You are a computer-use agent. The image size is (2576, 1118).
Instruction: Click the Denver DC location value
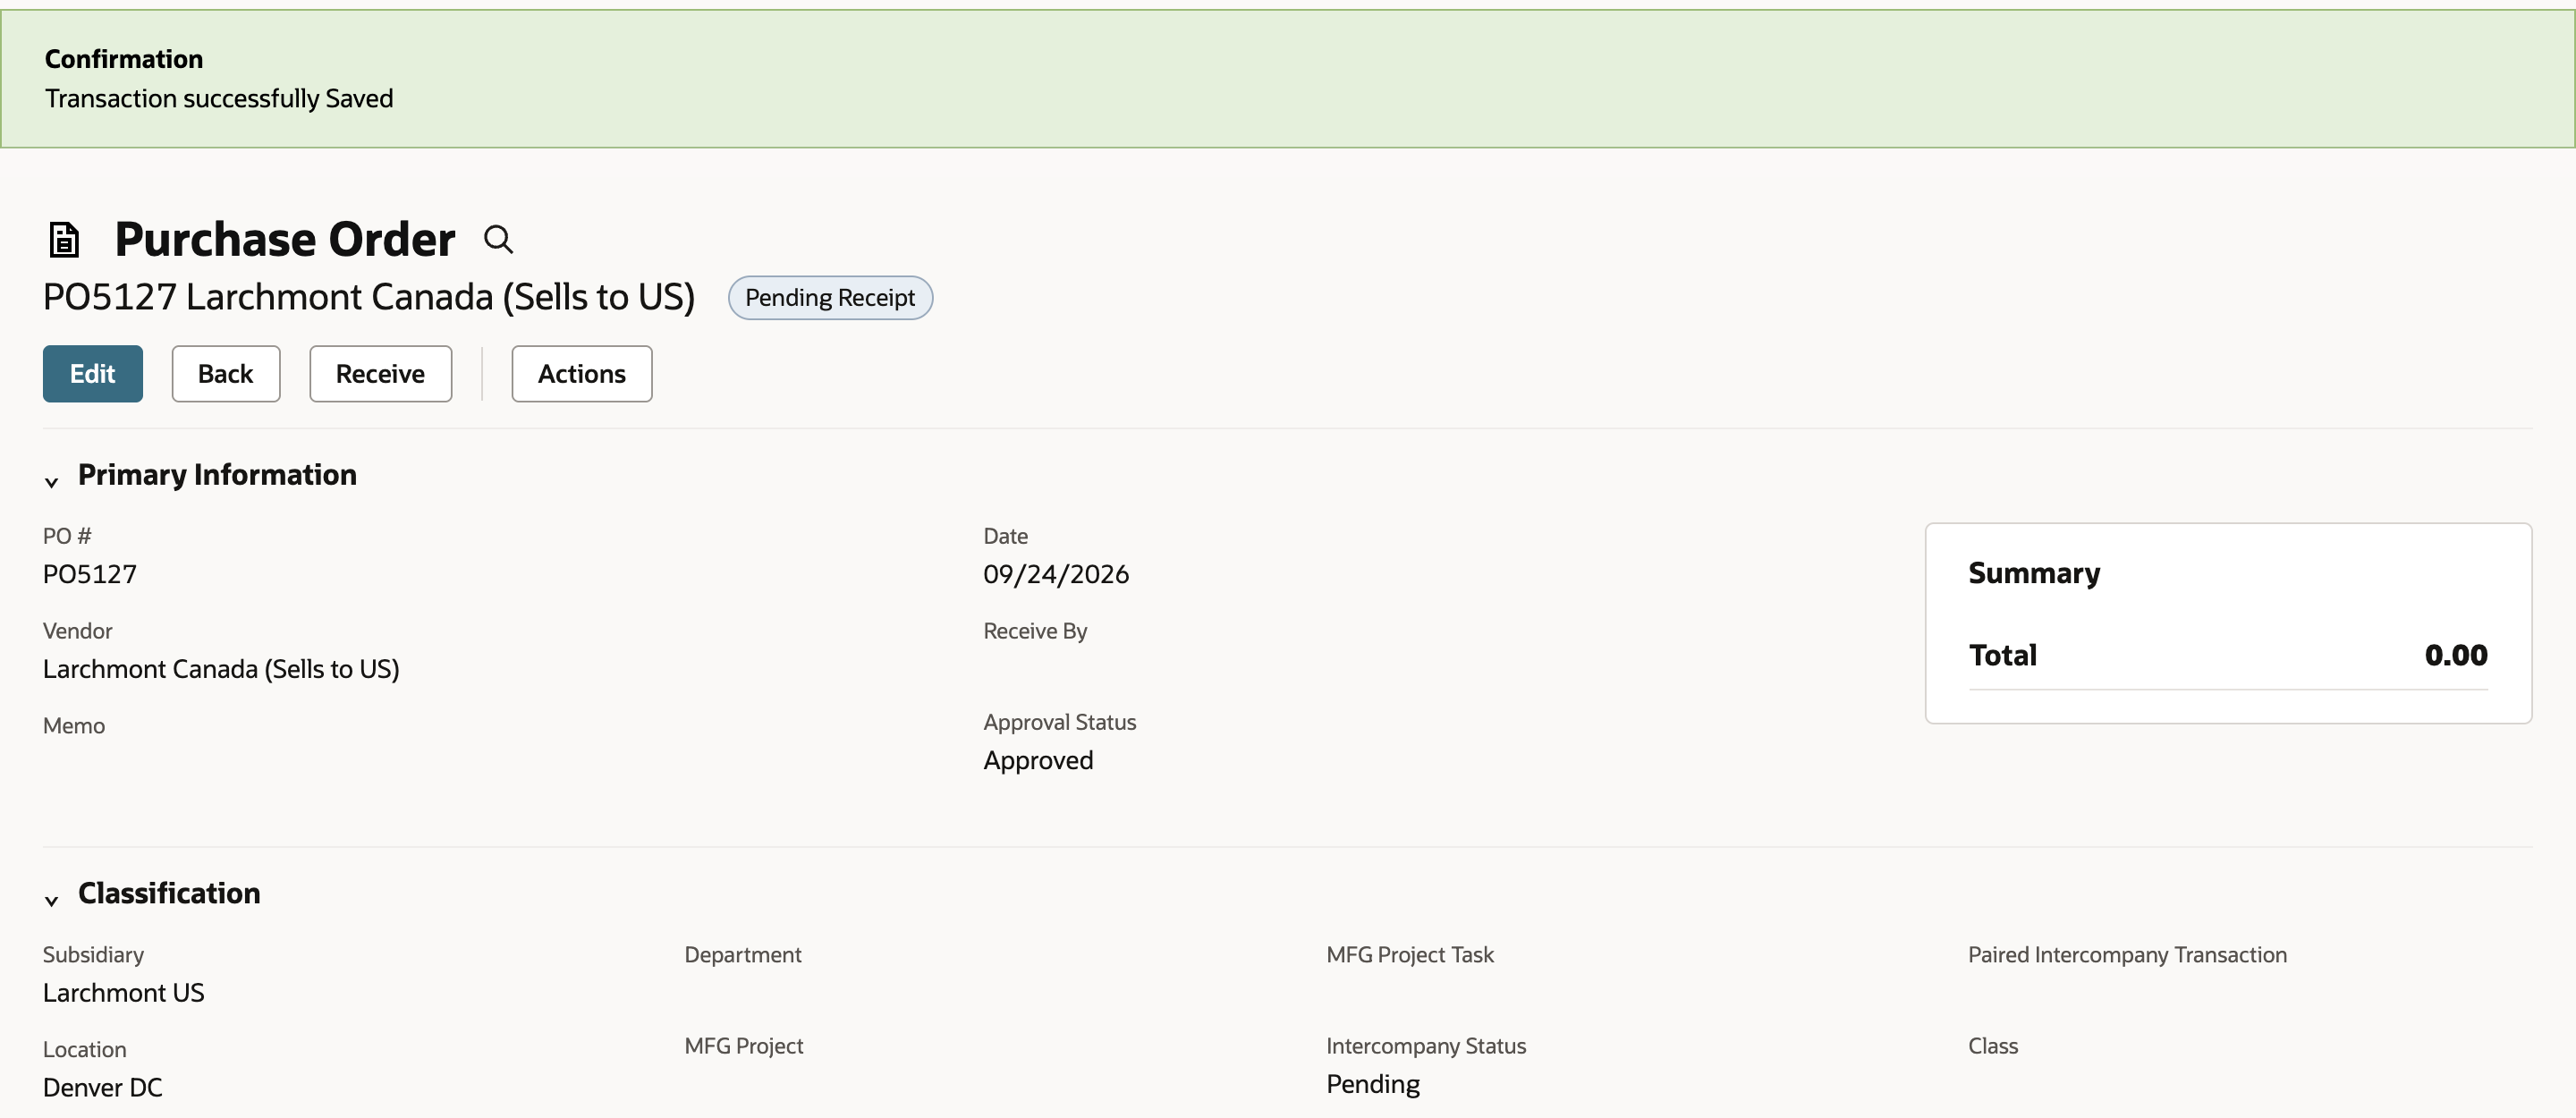pyautogui.click(x=103, y=1088)
